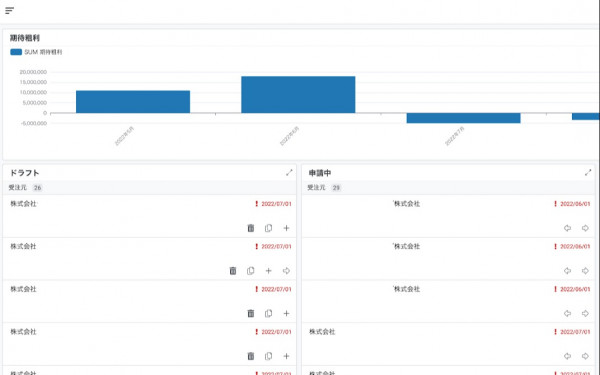Click the 期待粗利 chart title
This screenshot has width=600, height=375.
pyautogui.click(x=25, y=38)
